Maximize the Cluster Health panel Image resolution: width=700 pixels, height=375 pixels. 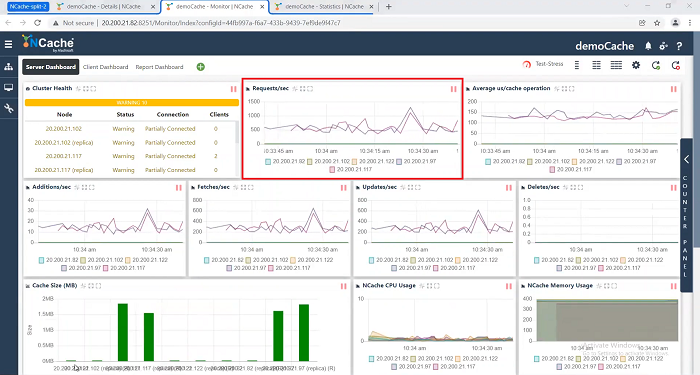[93, 88]
